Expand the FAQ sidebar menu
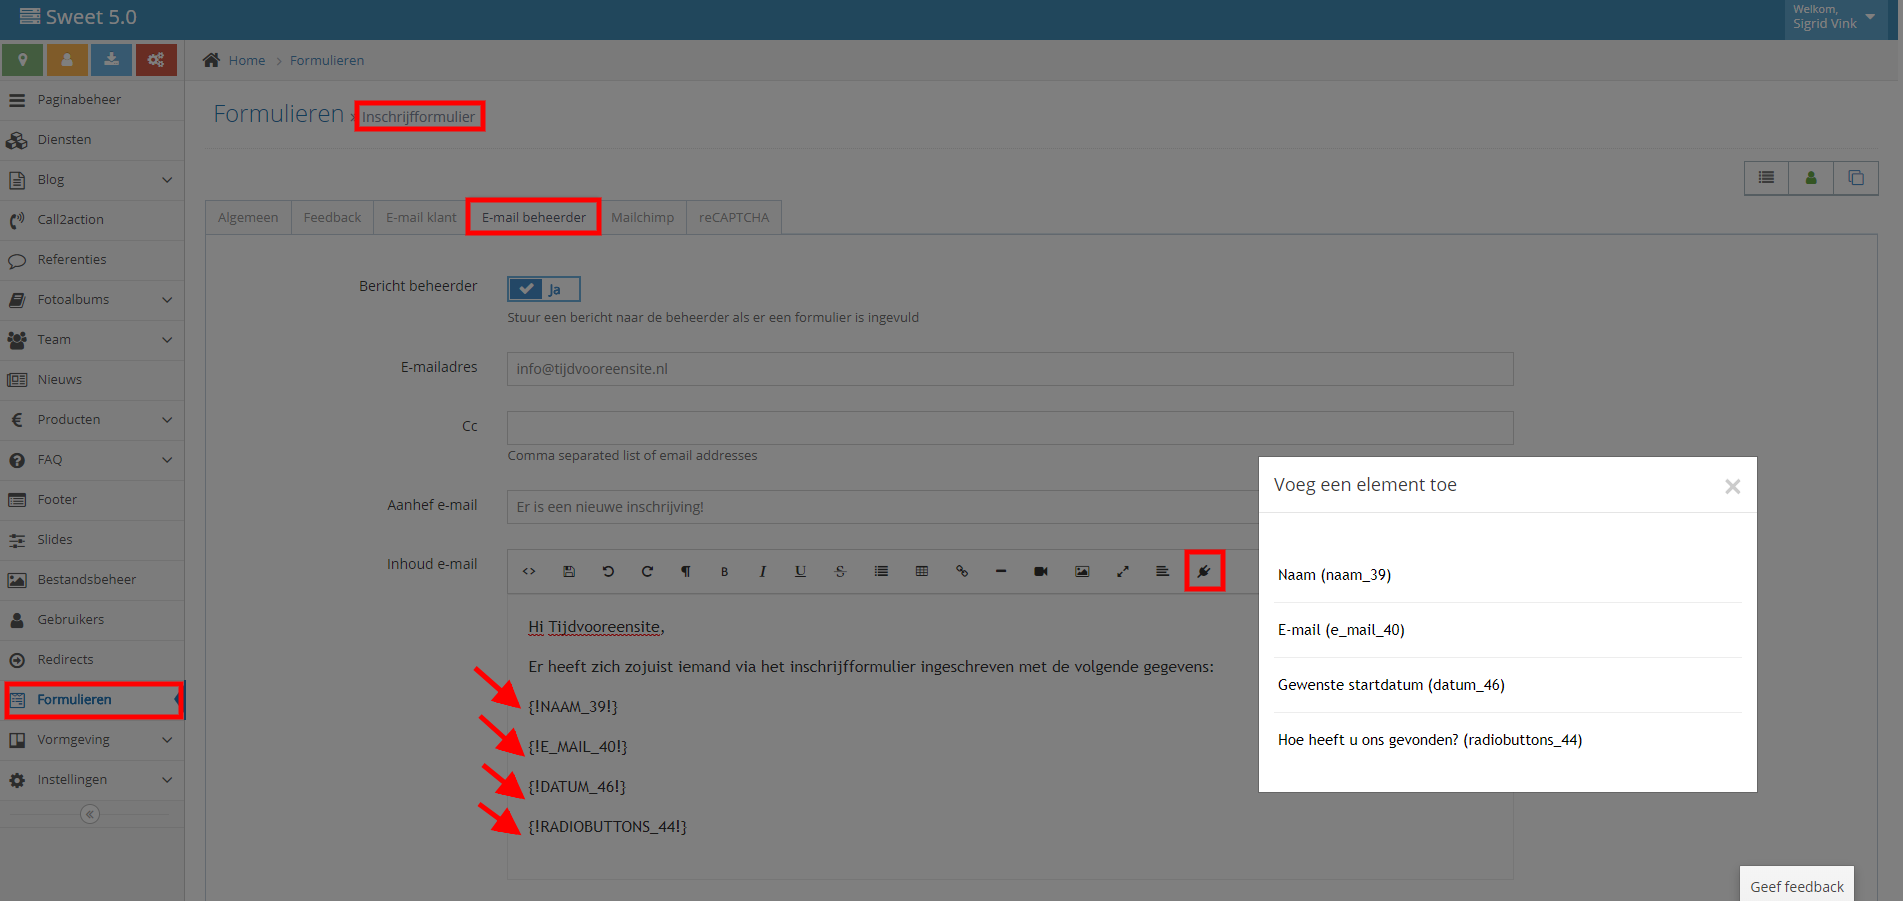This screenshot has width=1903, height=901. 92,460
